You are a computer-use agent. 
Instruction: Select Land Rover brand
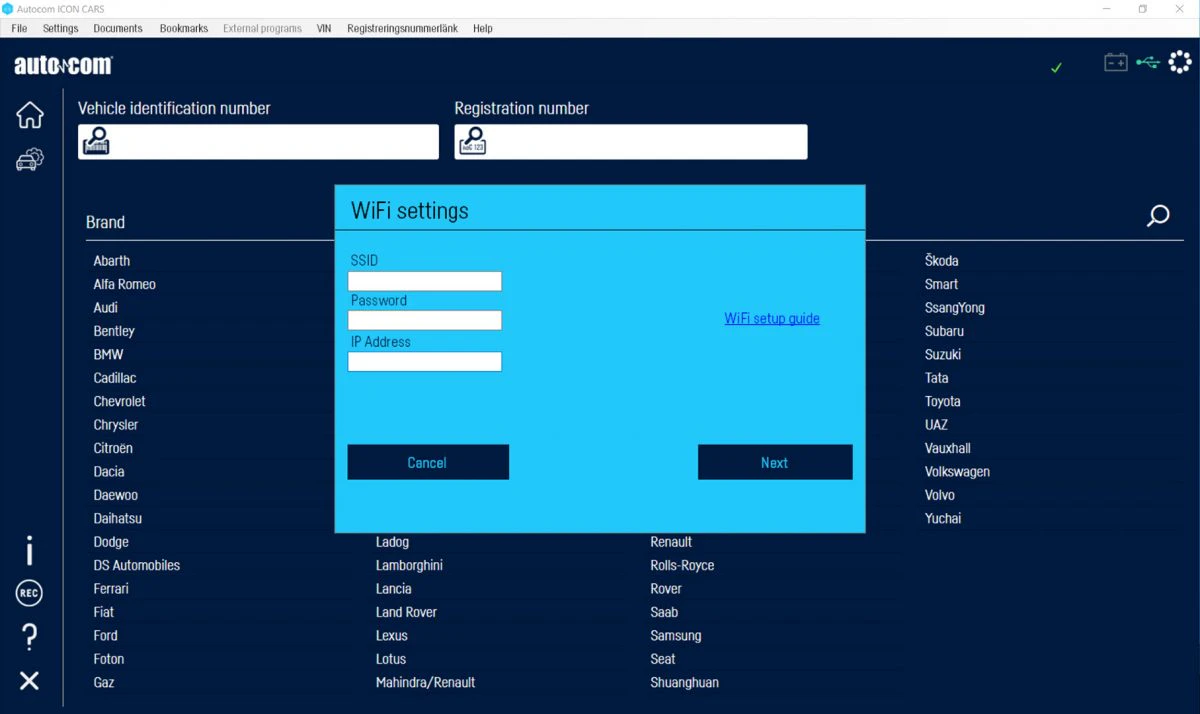pos(406,612)
